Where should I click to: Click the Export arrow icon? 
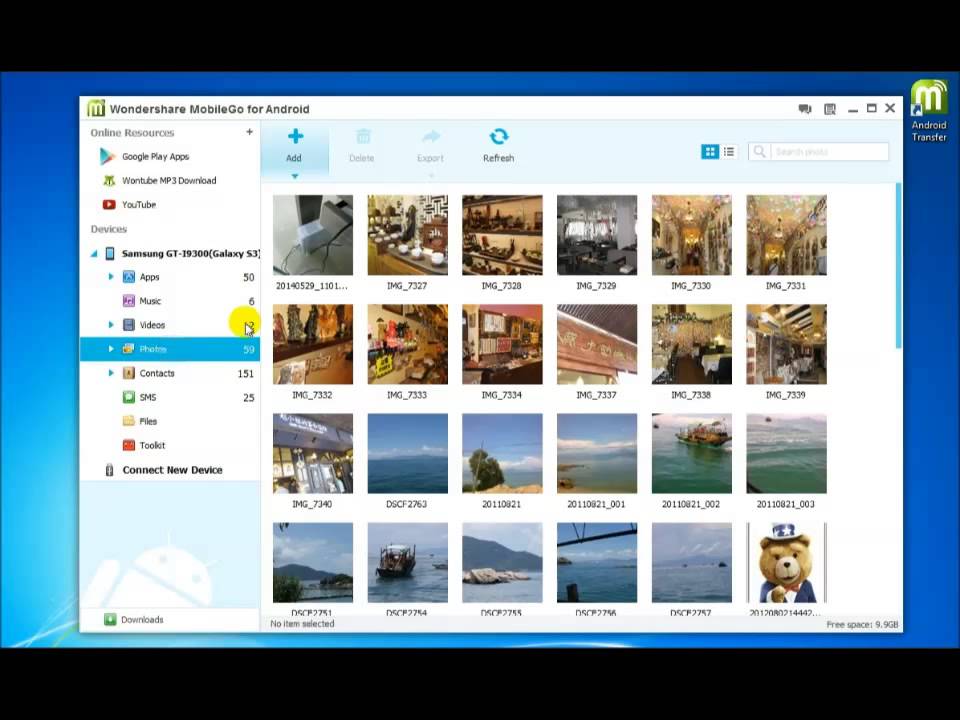click(x=431, y=136)
